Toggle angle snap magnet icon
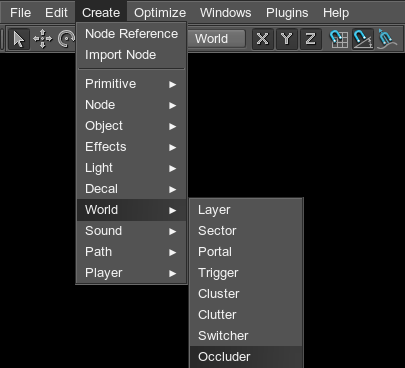This screenshot has height=368, width=405. tap(363, 39)
